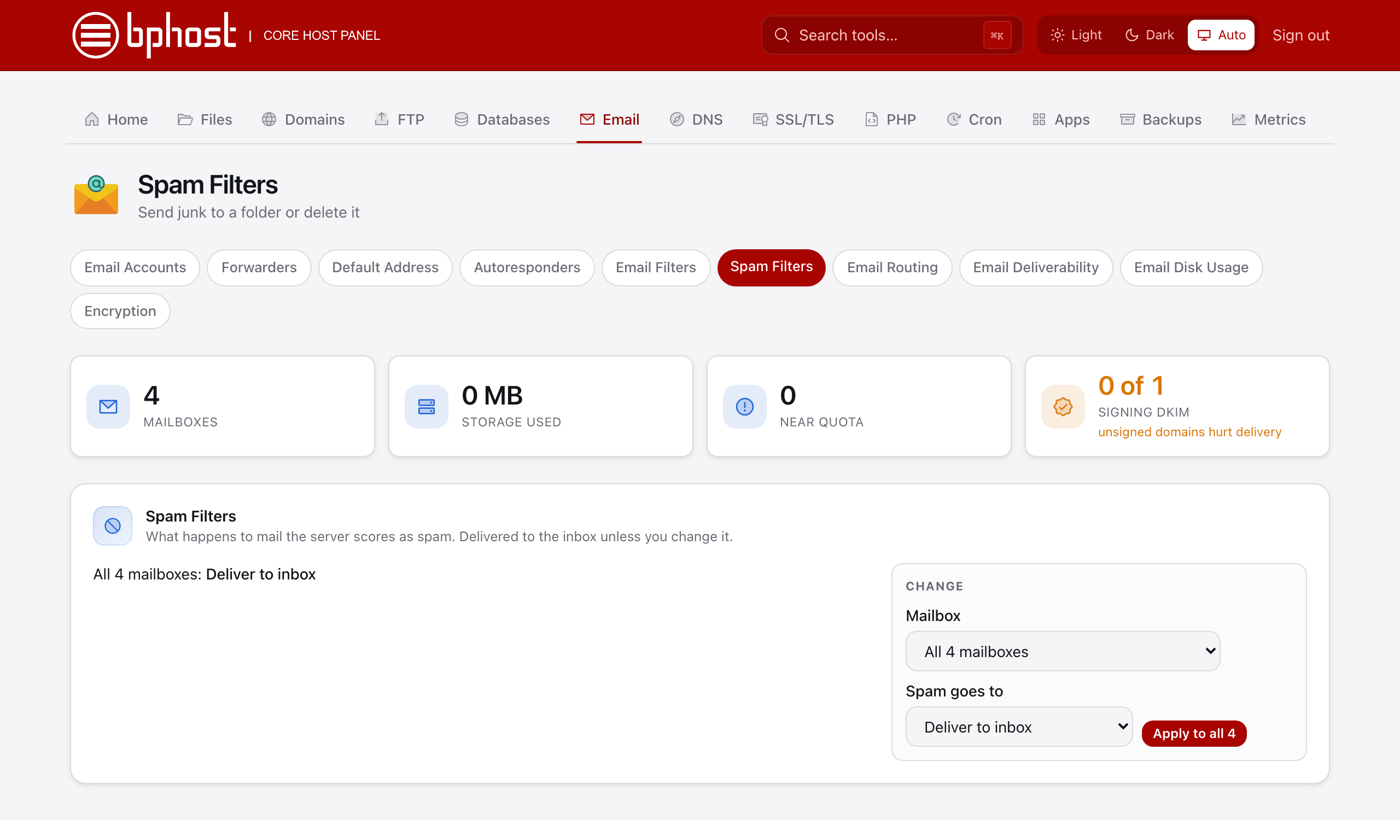
Task: Click the FTP upload icon
Action: 382,119
